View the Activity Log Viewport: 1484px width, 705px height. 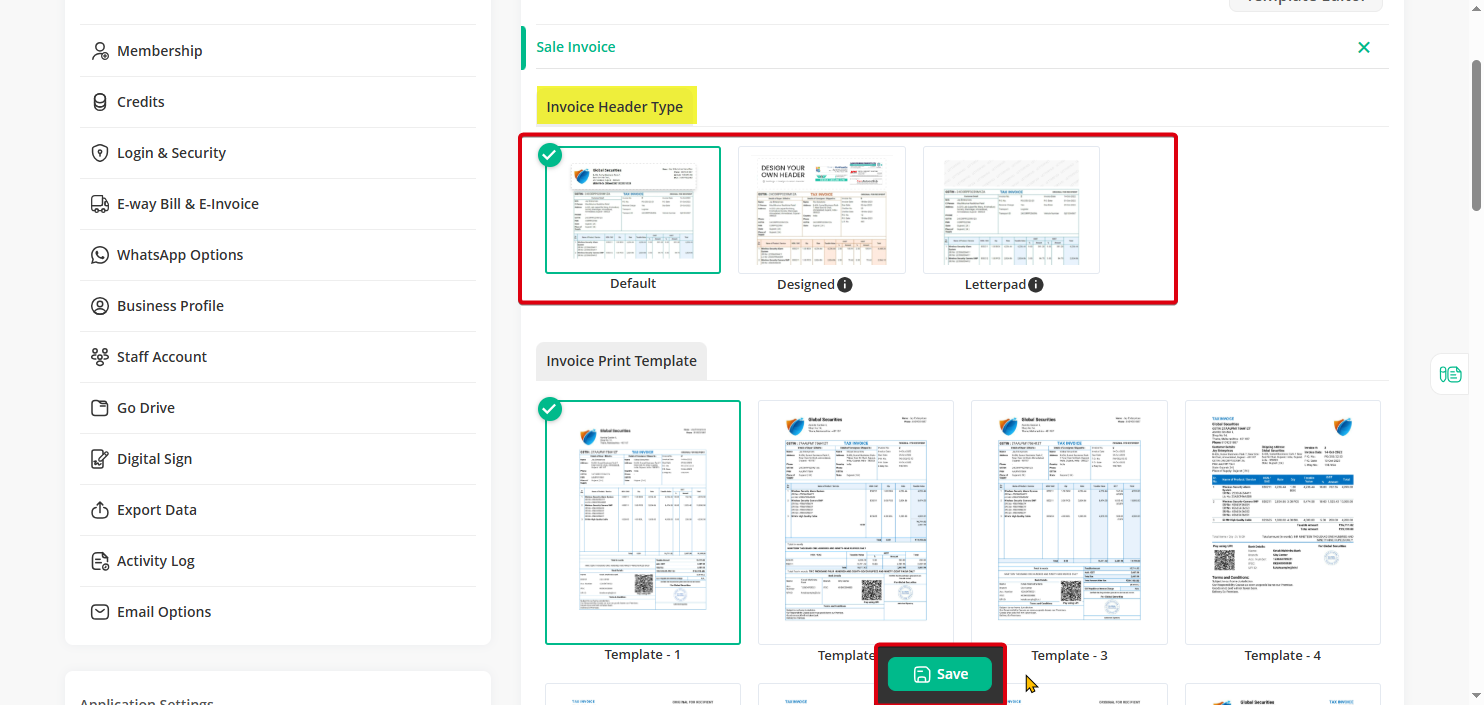point(278,561)
